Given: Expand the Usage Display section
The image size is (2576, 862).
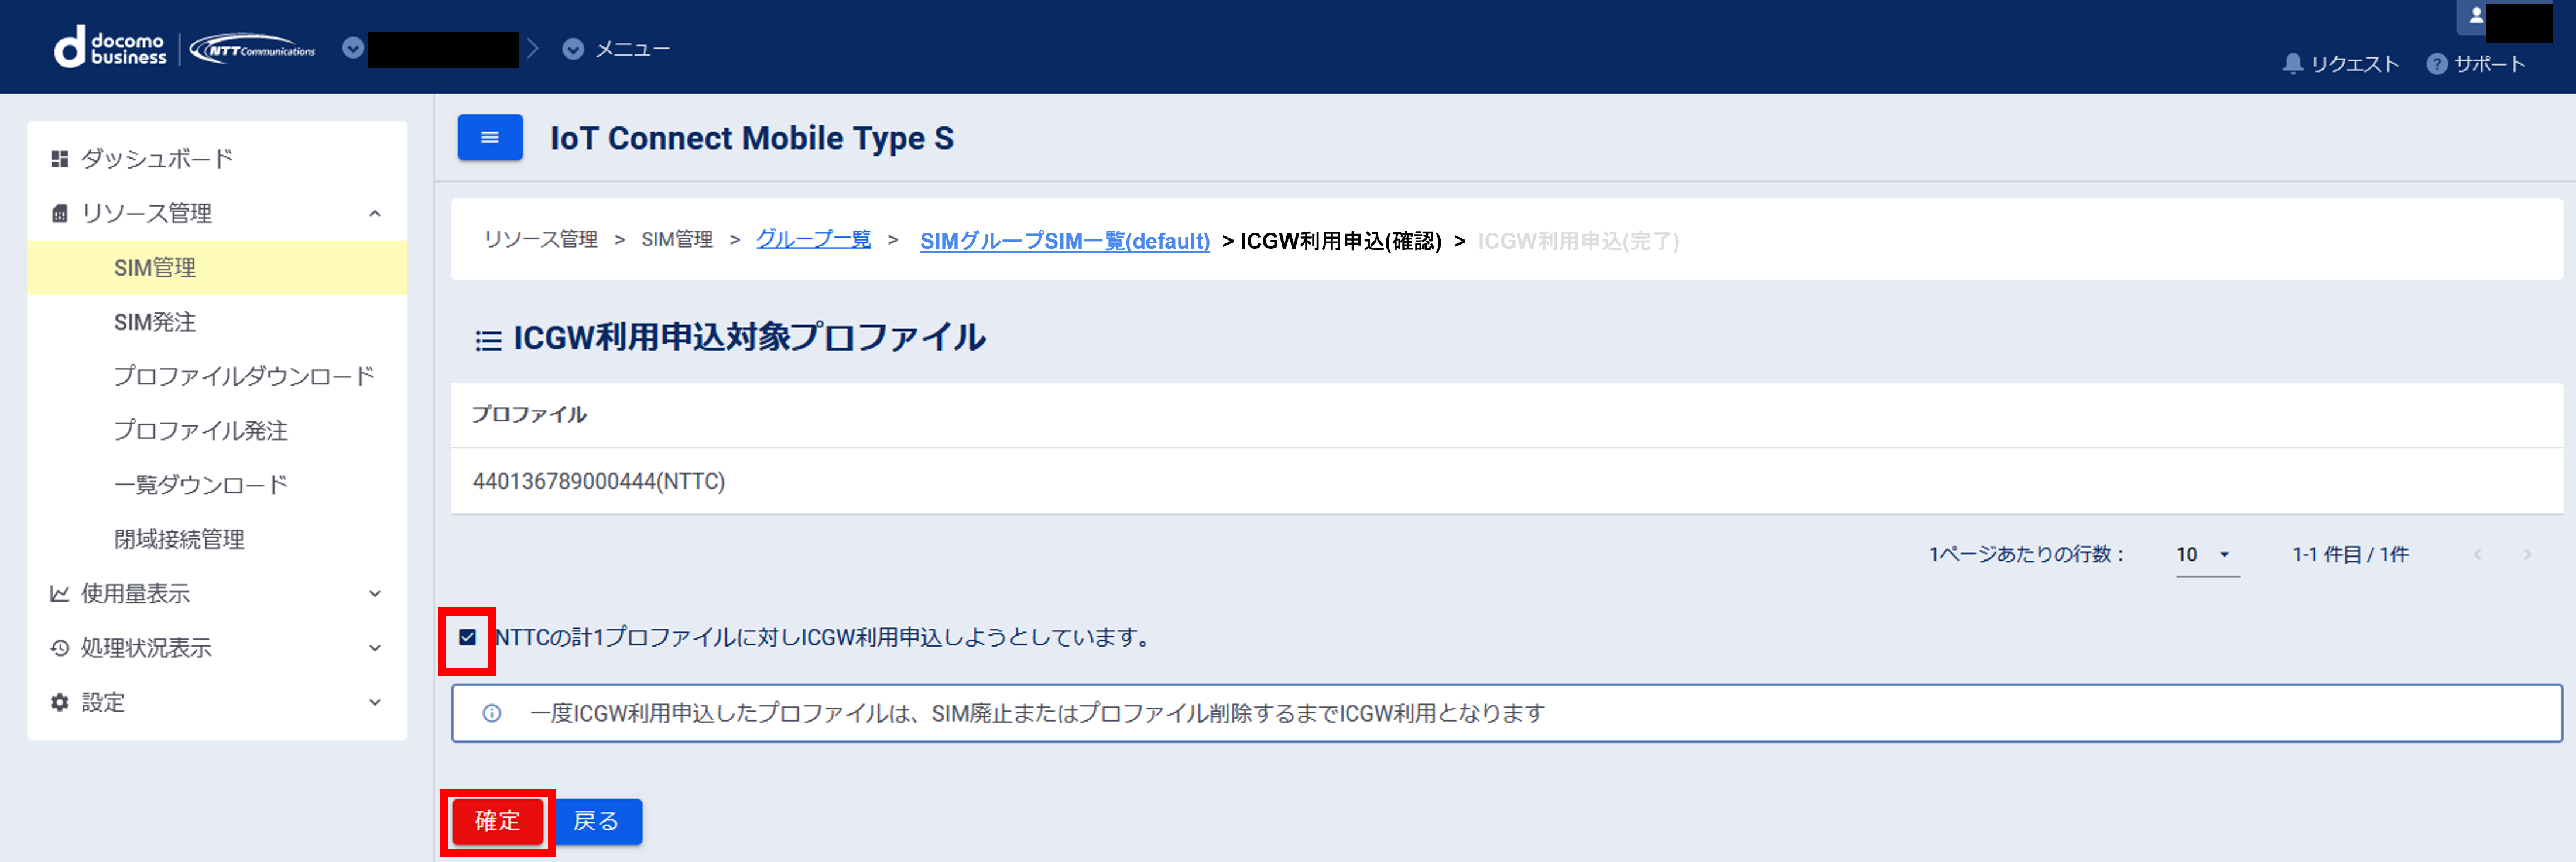Looking at the screenshot, I should [x=374, y=593].
